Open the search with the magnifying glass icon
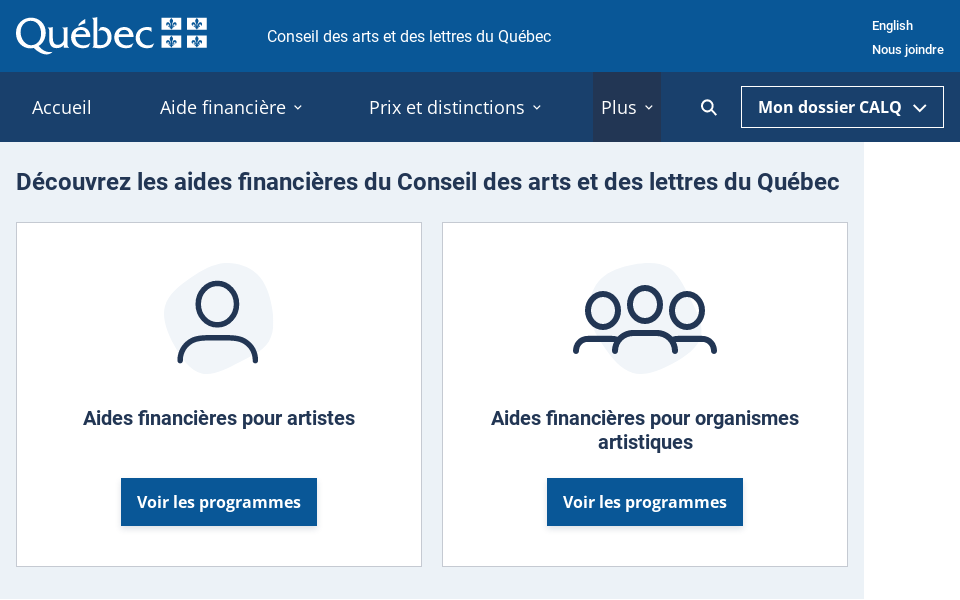This screenshot has width=960, height=600. coord(708,107)
